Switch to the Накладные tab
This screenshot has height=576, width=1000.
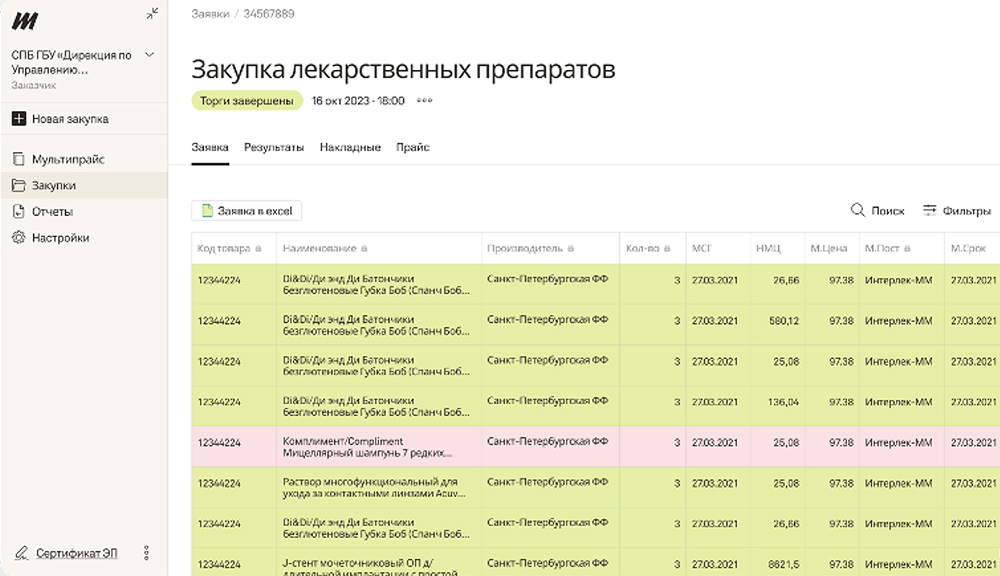350,147
